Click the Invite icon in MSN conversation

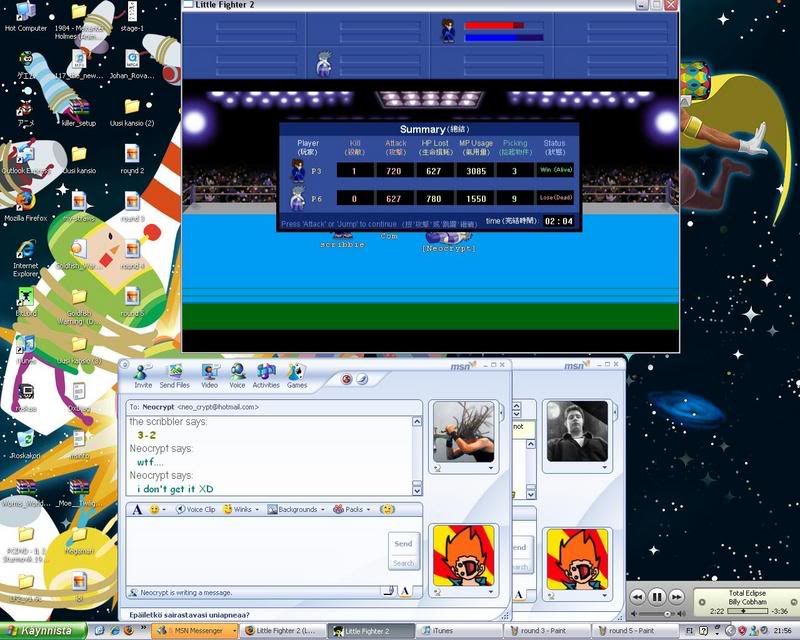143,374
